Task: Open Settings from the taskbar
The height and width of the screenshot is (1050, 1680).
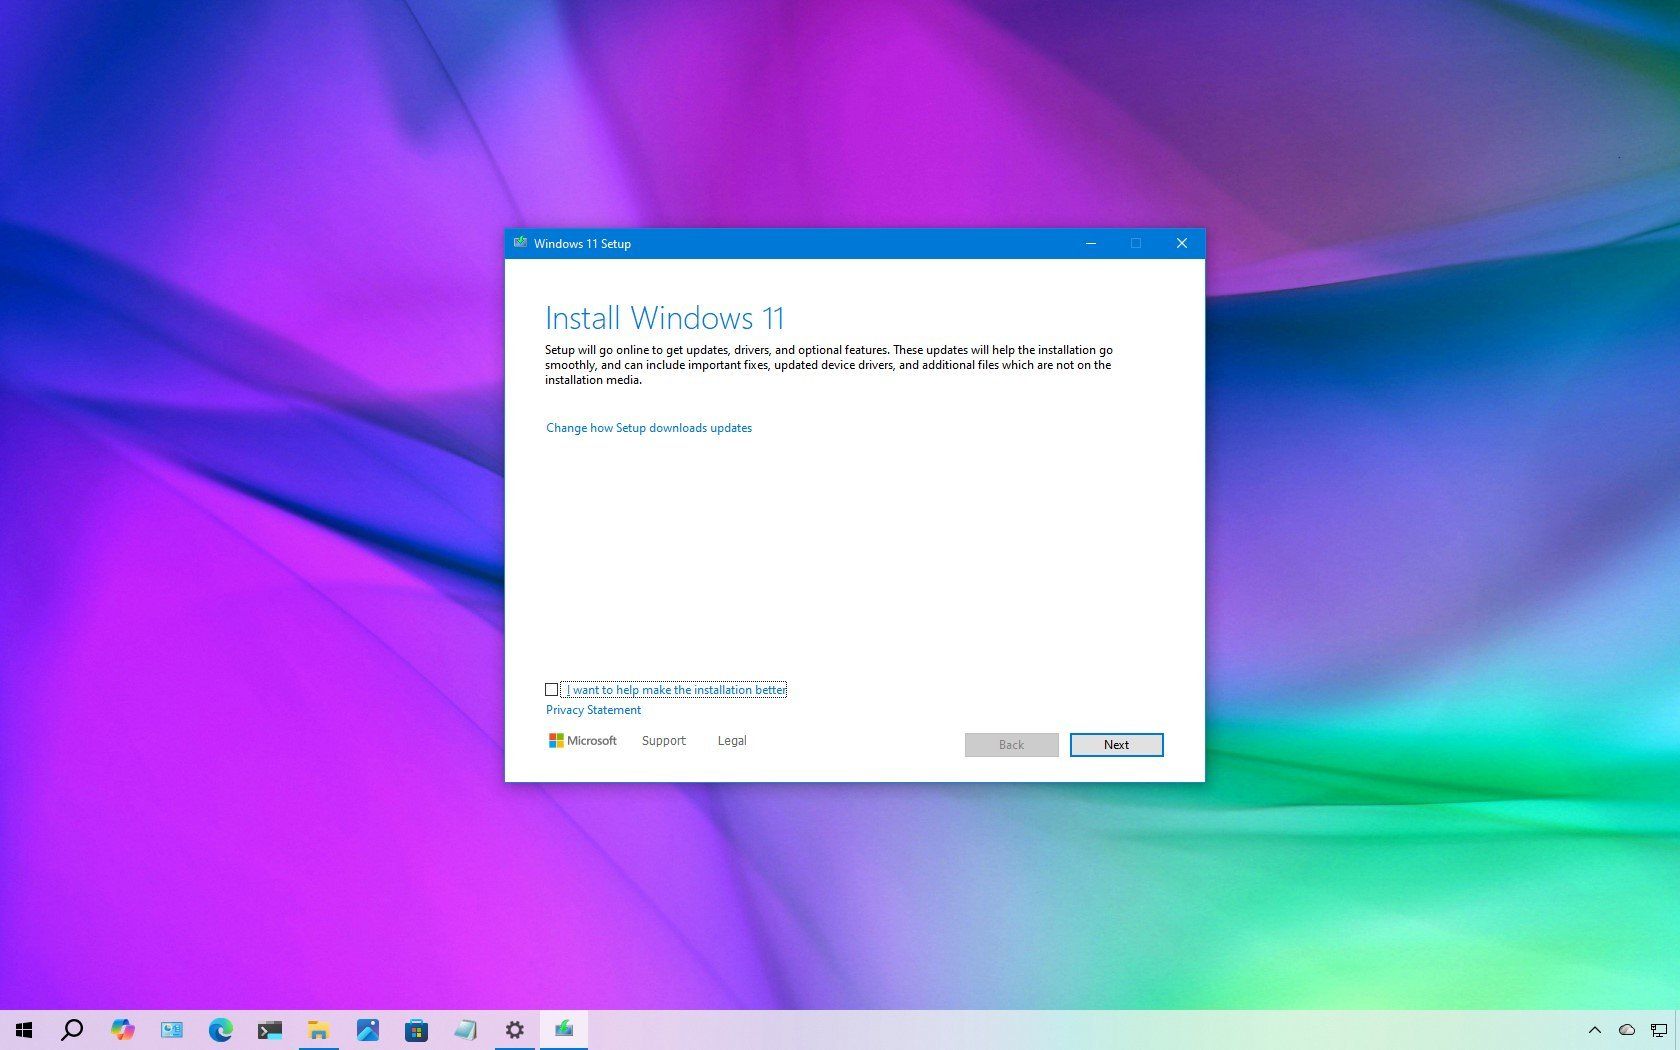Action: tap(514, 1030)
